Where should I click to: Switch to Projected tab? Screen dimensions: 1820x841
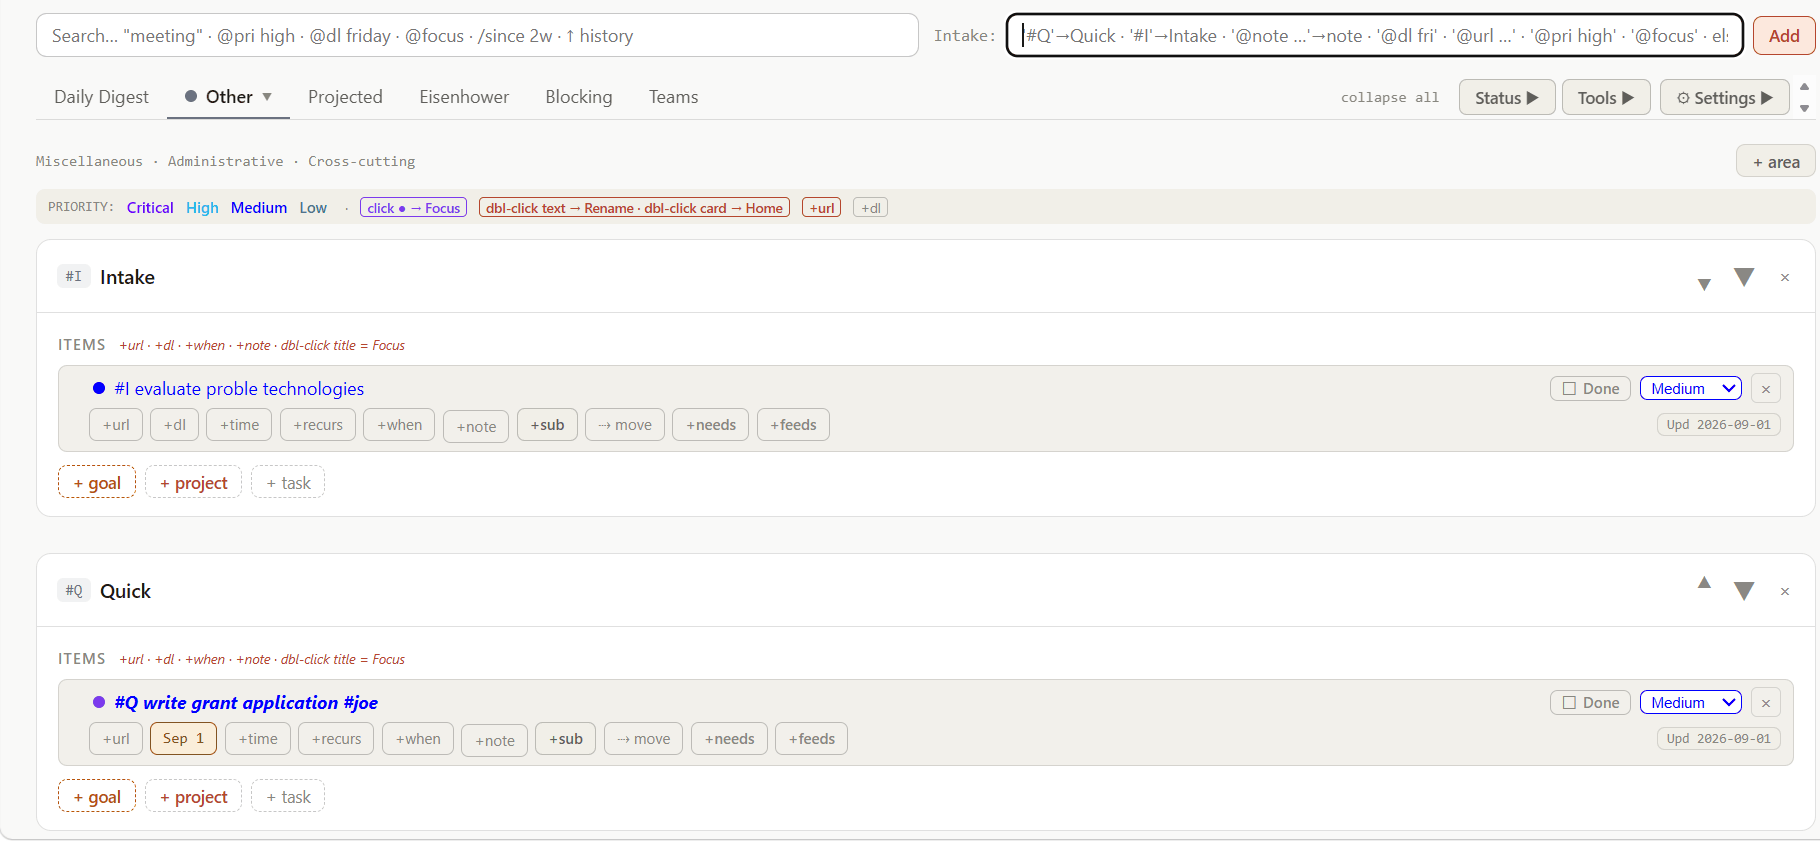[345, 97]
